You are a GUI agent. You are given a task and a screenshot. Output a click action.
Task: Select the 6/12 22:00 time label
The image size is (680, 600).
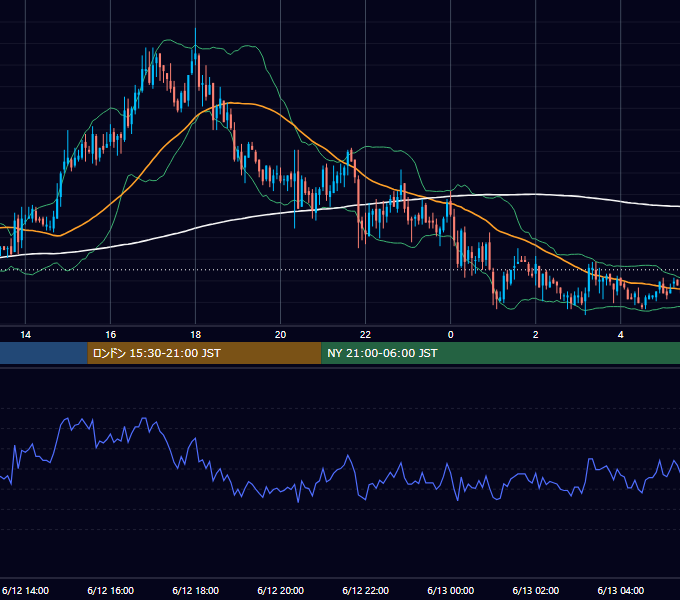pos(366,590)
